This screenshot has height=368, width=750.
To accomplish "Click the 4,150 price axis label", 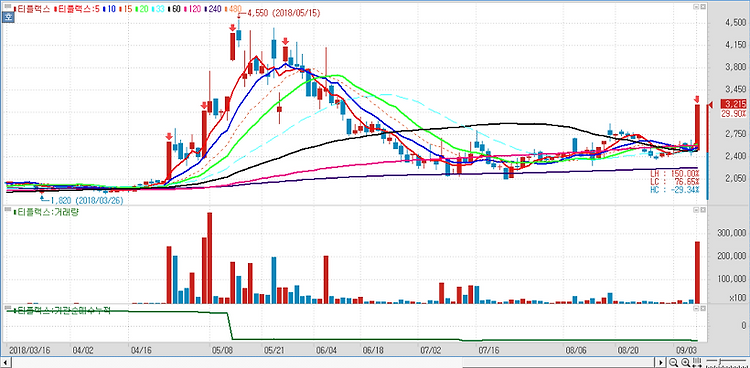I will 736,45.
